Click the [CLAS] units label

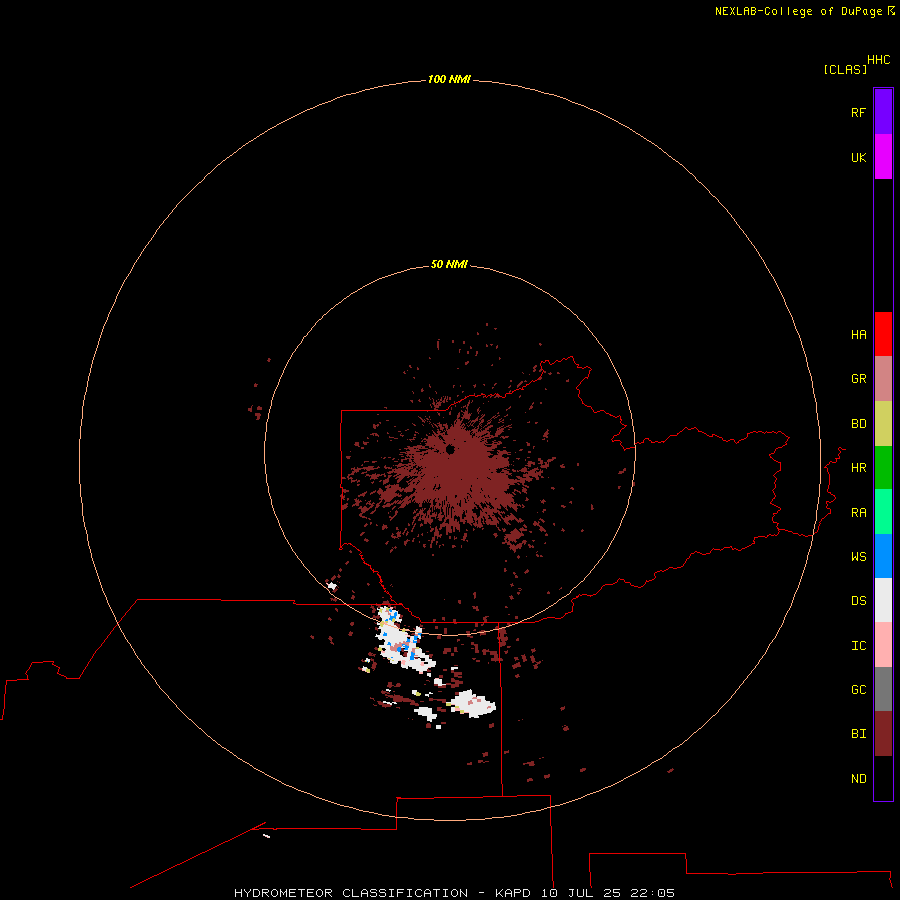[845, 69]
